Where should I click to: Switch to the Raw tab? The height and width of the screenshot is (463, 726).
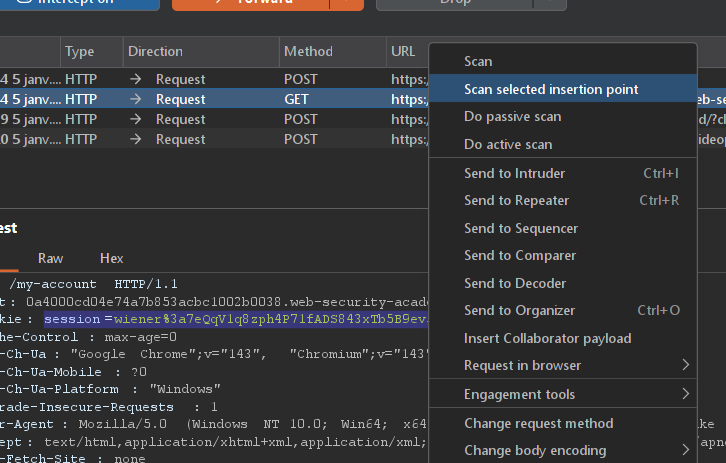pyautogui.click(x=50, y=258)
